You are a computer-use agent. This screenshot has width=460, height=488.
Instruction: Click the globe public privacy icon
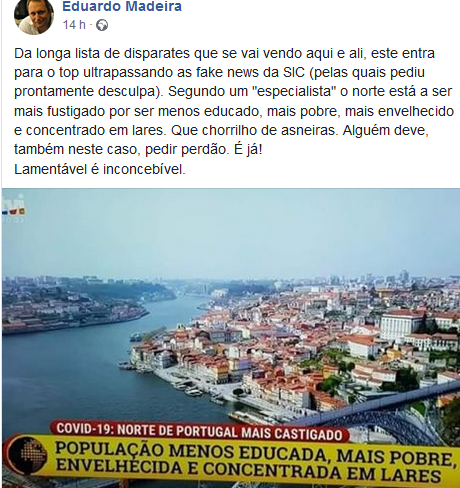click(102, 25)
